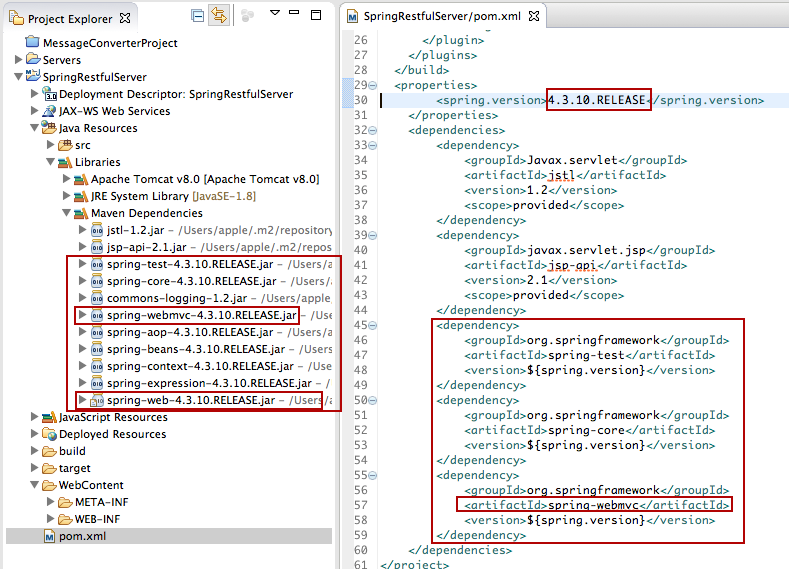
Task: Minimize the Project Explorer panel
Action: pyautogui.click(x=294, y=12)
